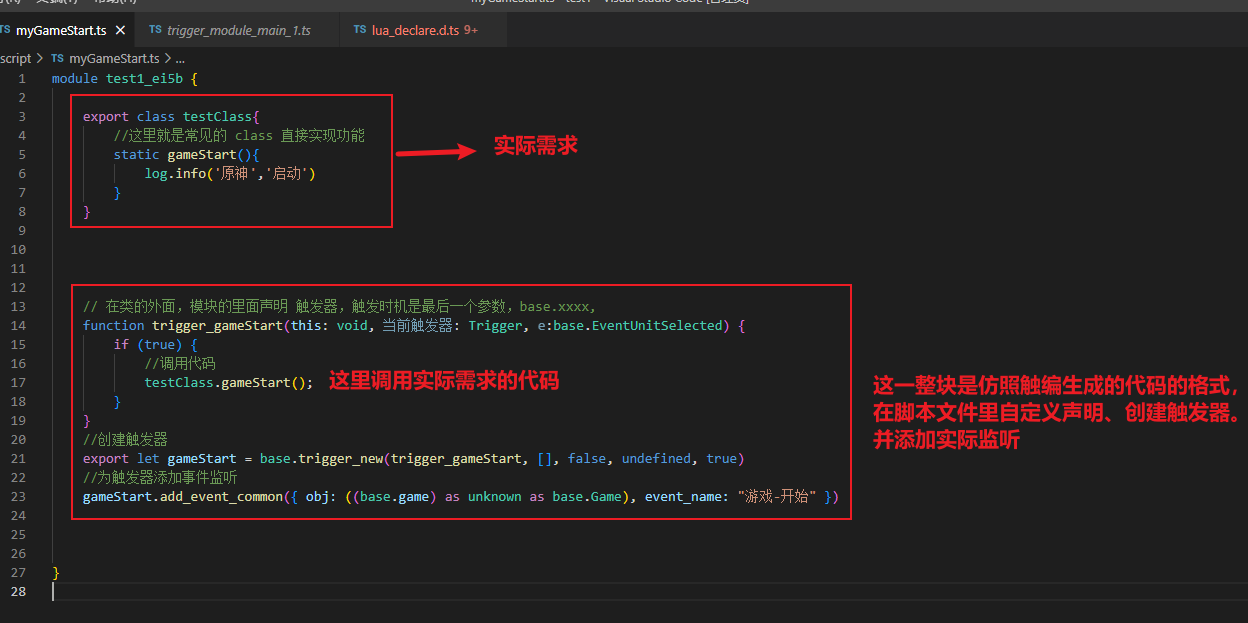
Task: Click the testClass name on line 3
Action: [218, 116]
